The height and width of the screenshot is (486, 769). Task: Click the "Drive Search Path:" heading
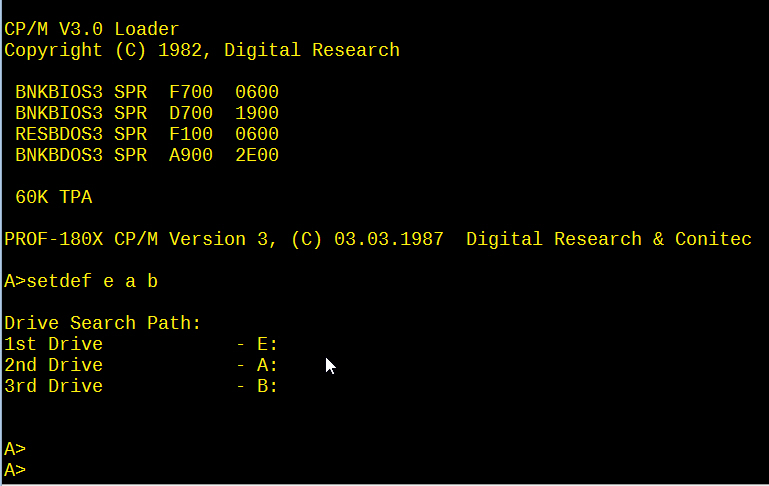103,323
